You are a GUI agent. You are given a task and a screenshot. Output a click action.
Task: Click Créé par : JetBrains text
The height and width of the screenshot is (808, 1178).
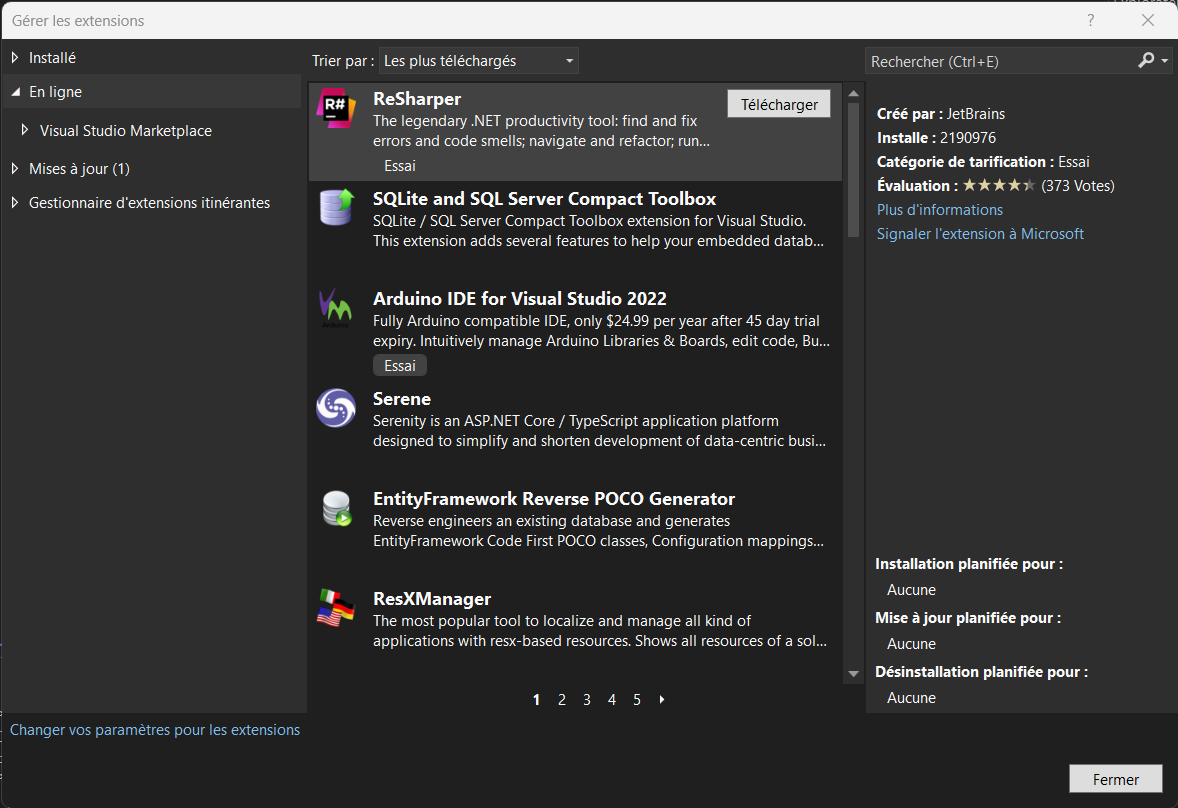pos(941,114)
